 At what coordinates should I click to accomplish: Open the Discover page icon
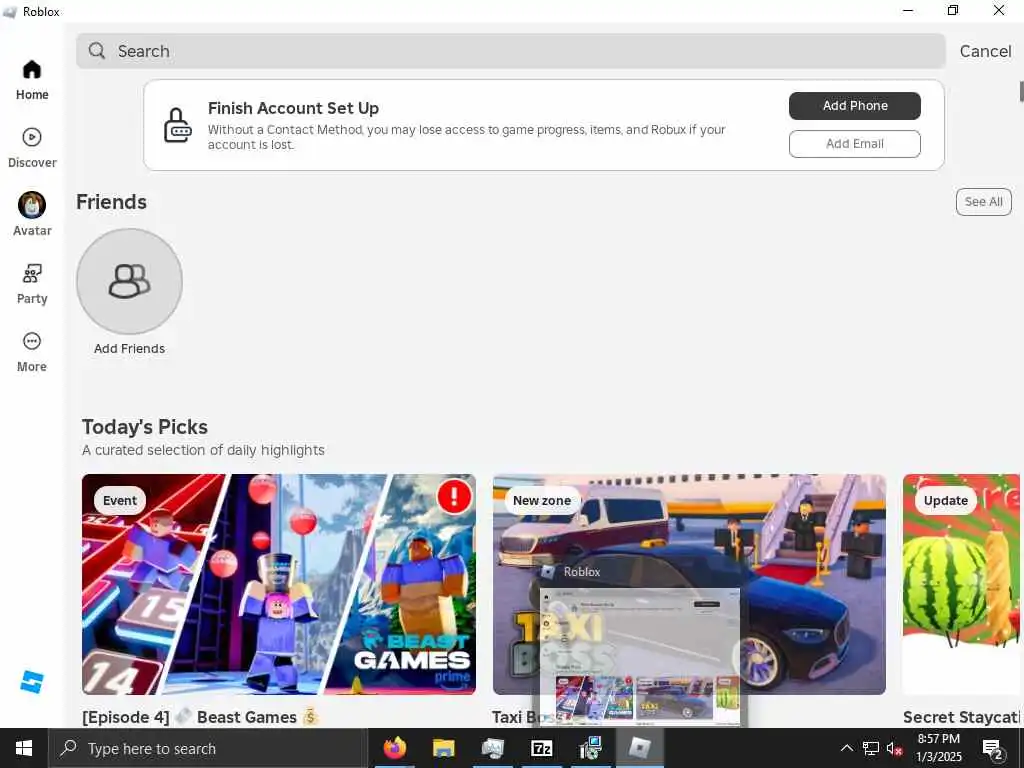pos(32,137)
